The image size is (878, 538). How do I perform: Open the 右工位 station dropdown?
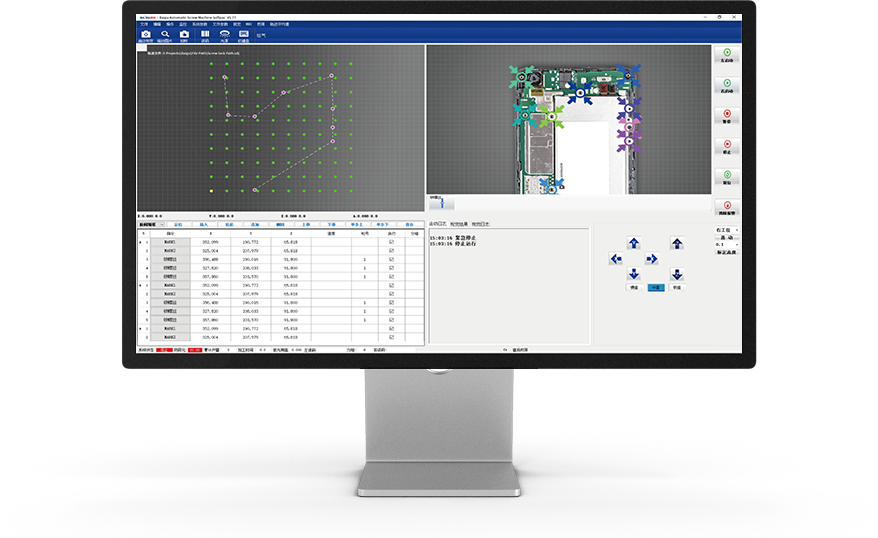coord(727,230)
